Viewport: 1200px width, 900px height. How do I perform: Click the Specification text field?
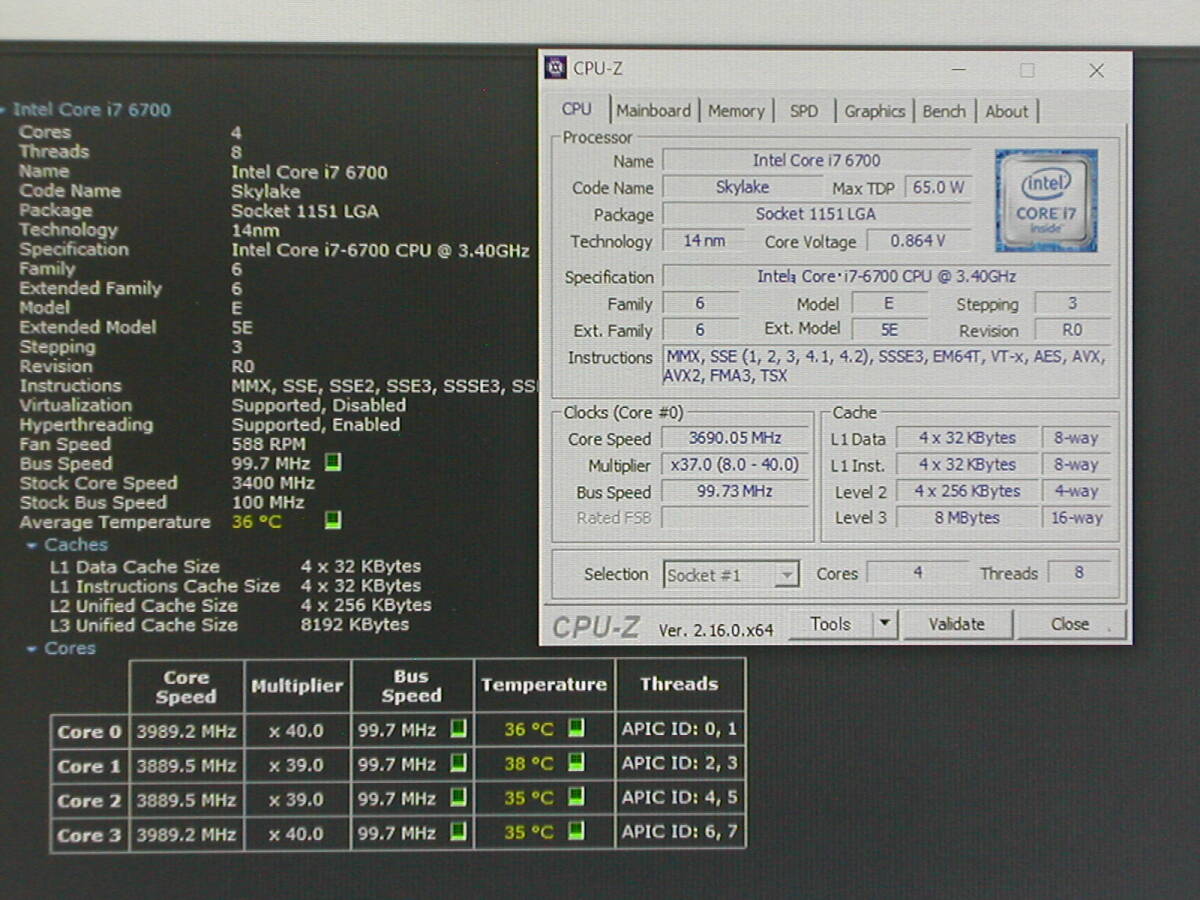[886, 277]
